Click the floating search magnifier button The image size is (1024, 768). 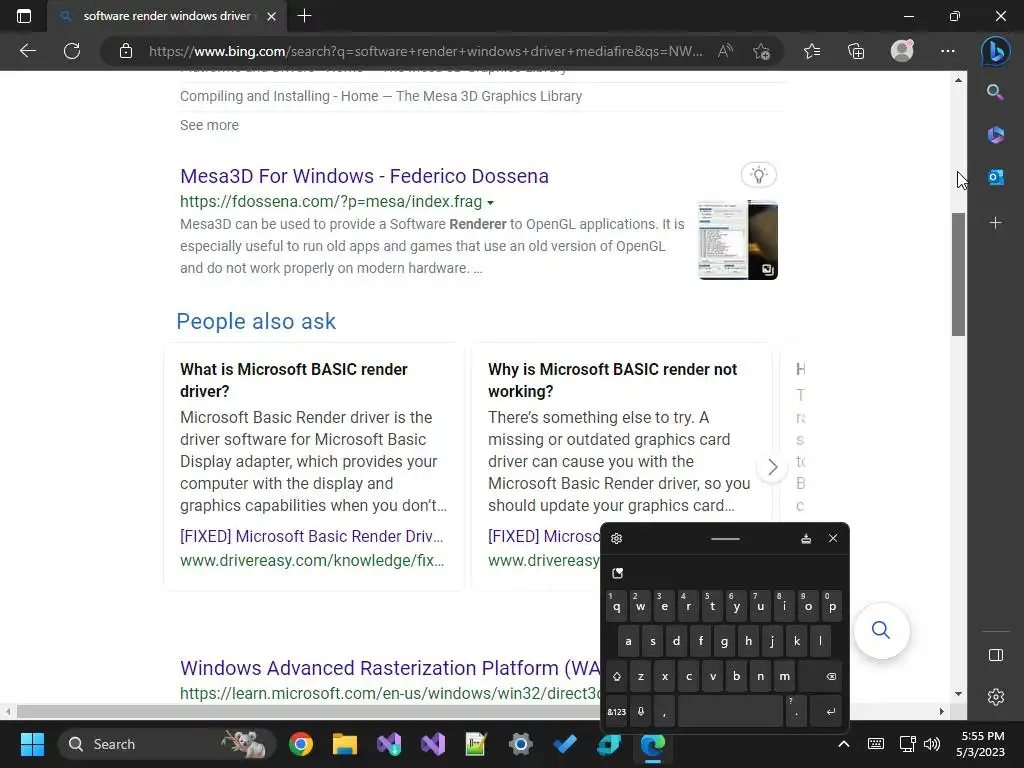pos(881,630)
